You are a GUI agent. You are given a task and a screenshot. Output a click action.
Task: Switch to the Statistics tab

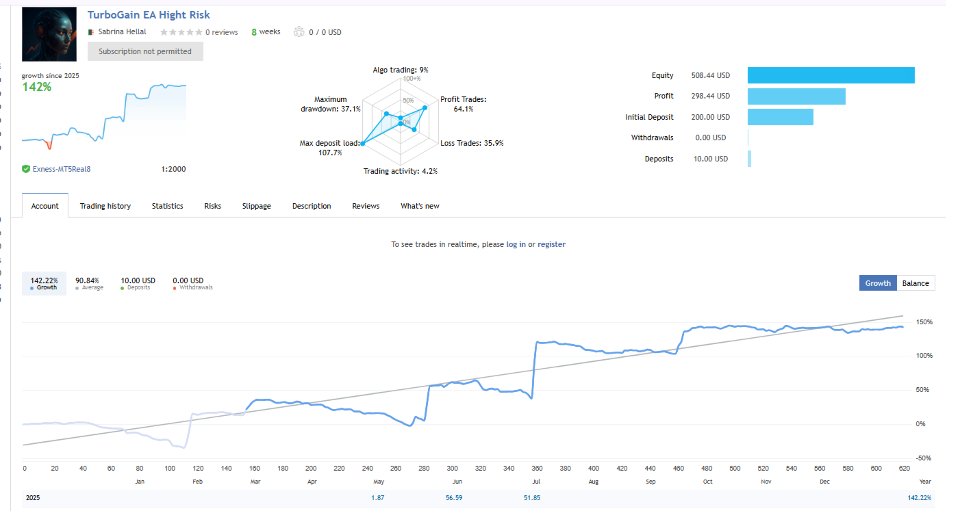167,206
